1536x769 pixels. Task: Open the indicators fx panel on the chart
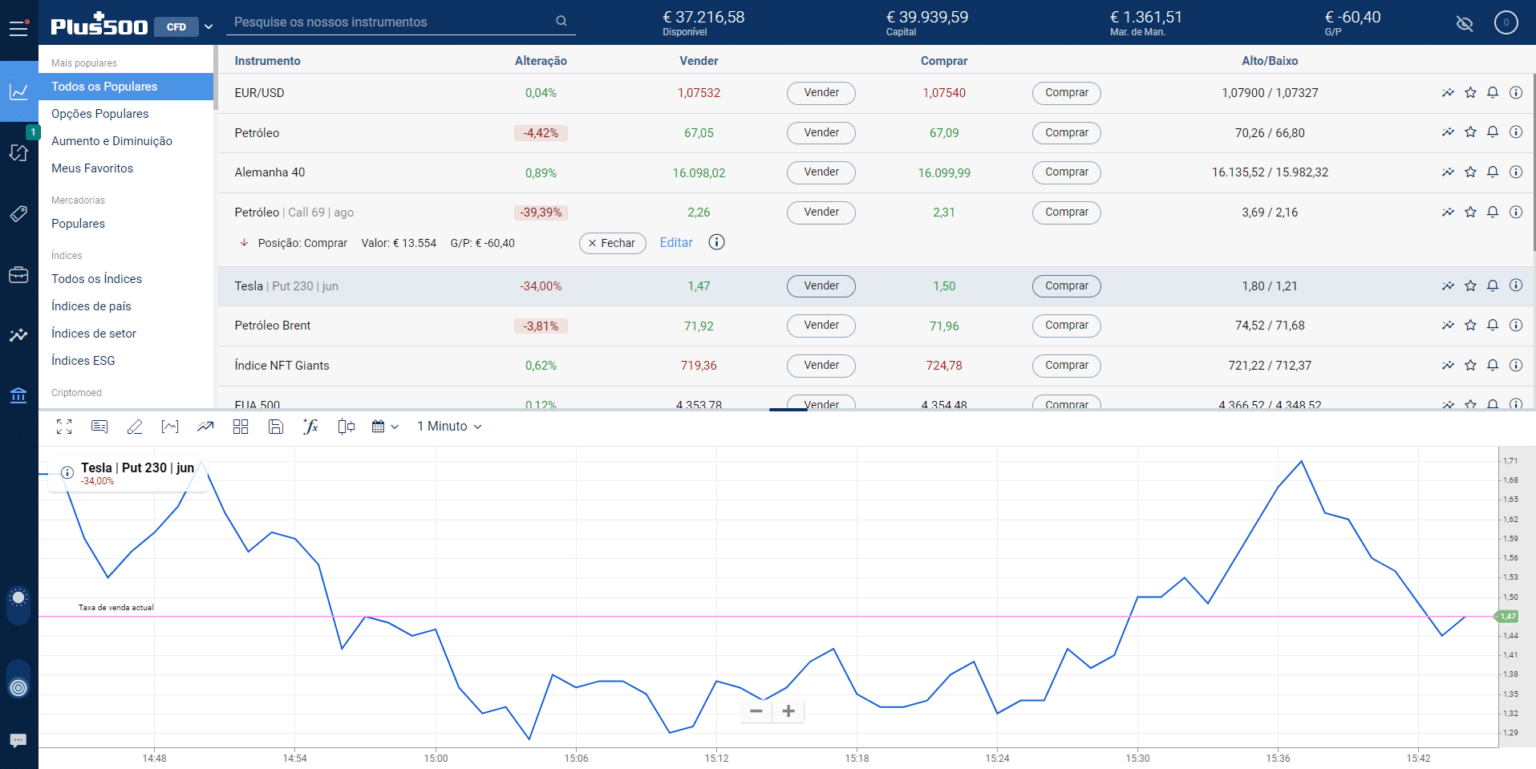[310, 426]
